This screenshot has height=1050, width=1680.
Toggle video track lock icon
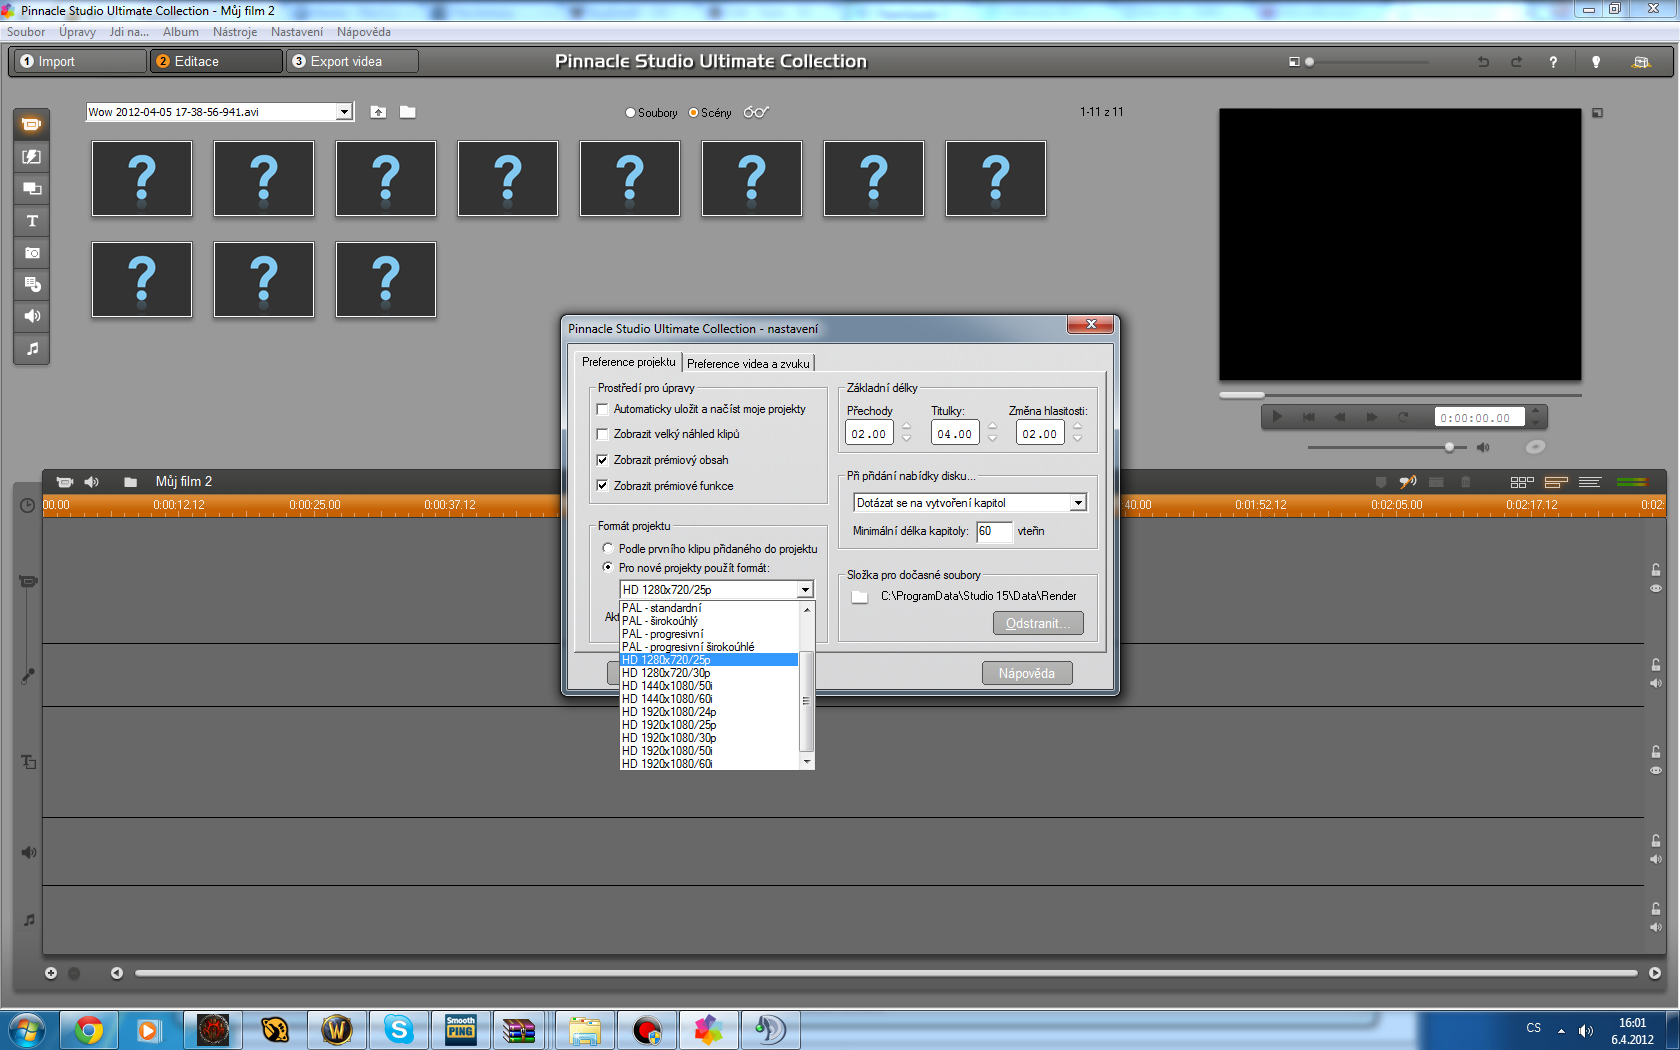coord(1656,570)
